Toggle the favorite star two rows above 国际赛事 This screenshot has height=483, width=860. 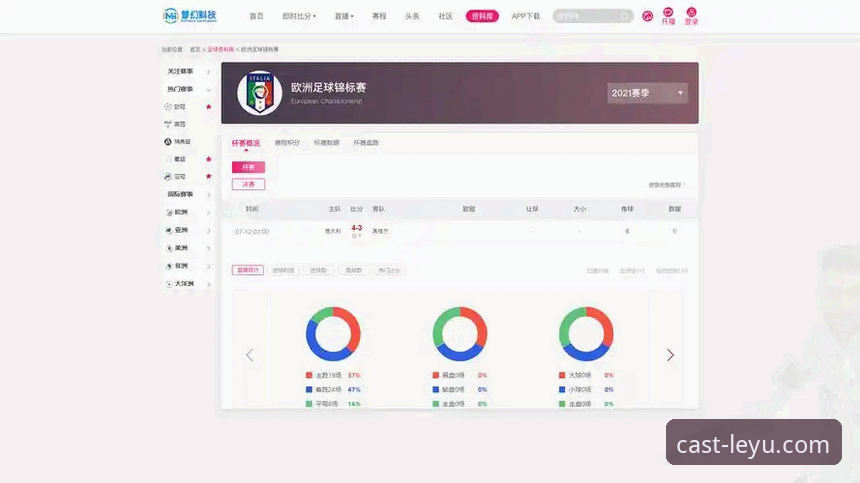[x=208, y=158]
